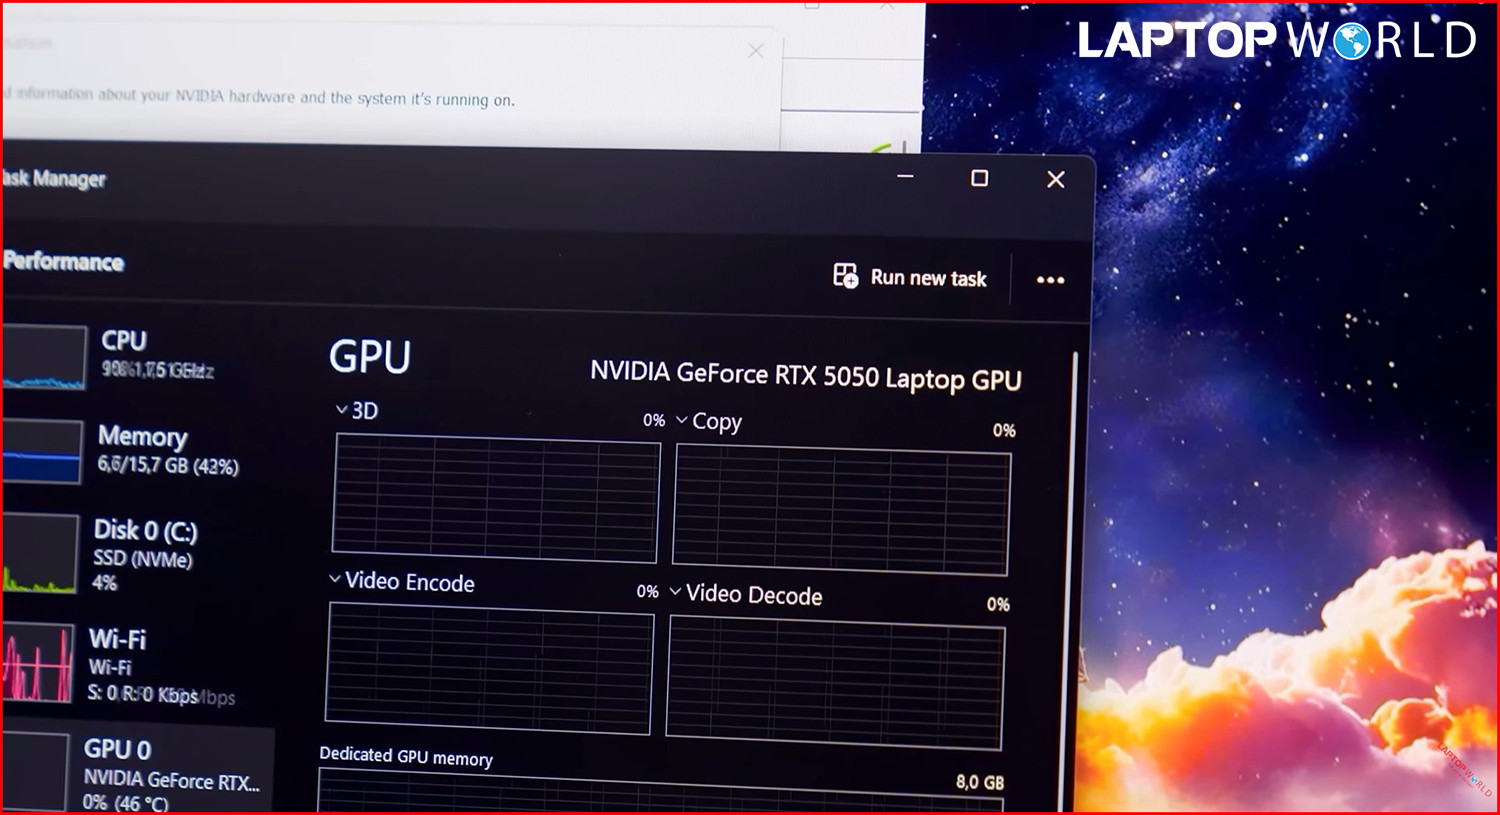Click the Wi-Fi throughput graph thumbnail
Screen dimensions: 1500x815
[x=37, y=662]
